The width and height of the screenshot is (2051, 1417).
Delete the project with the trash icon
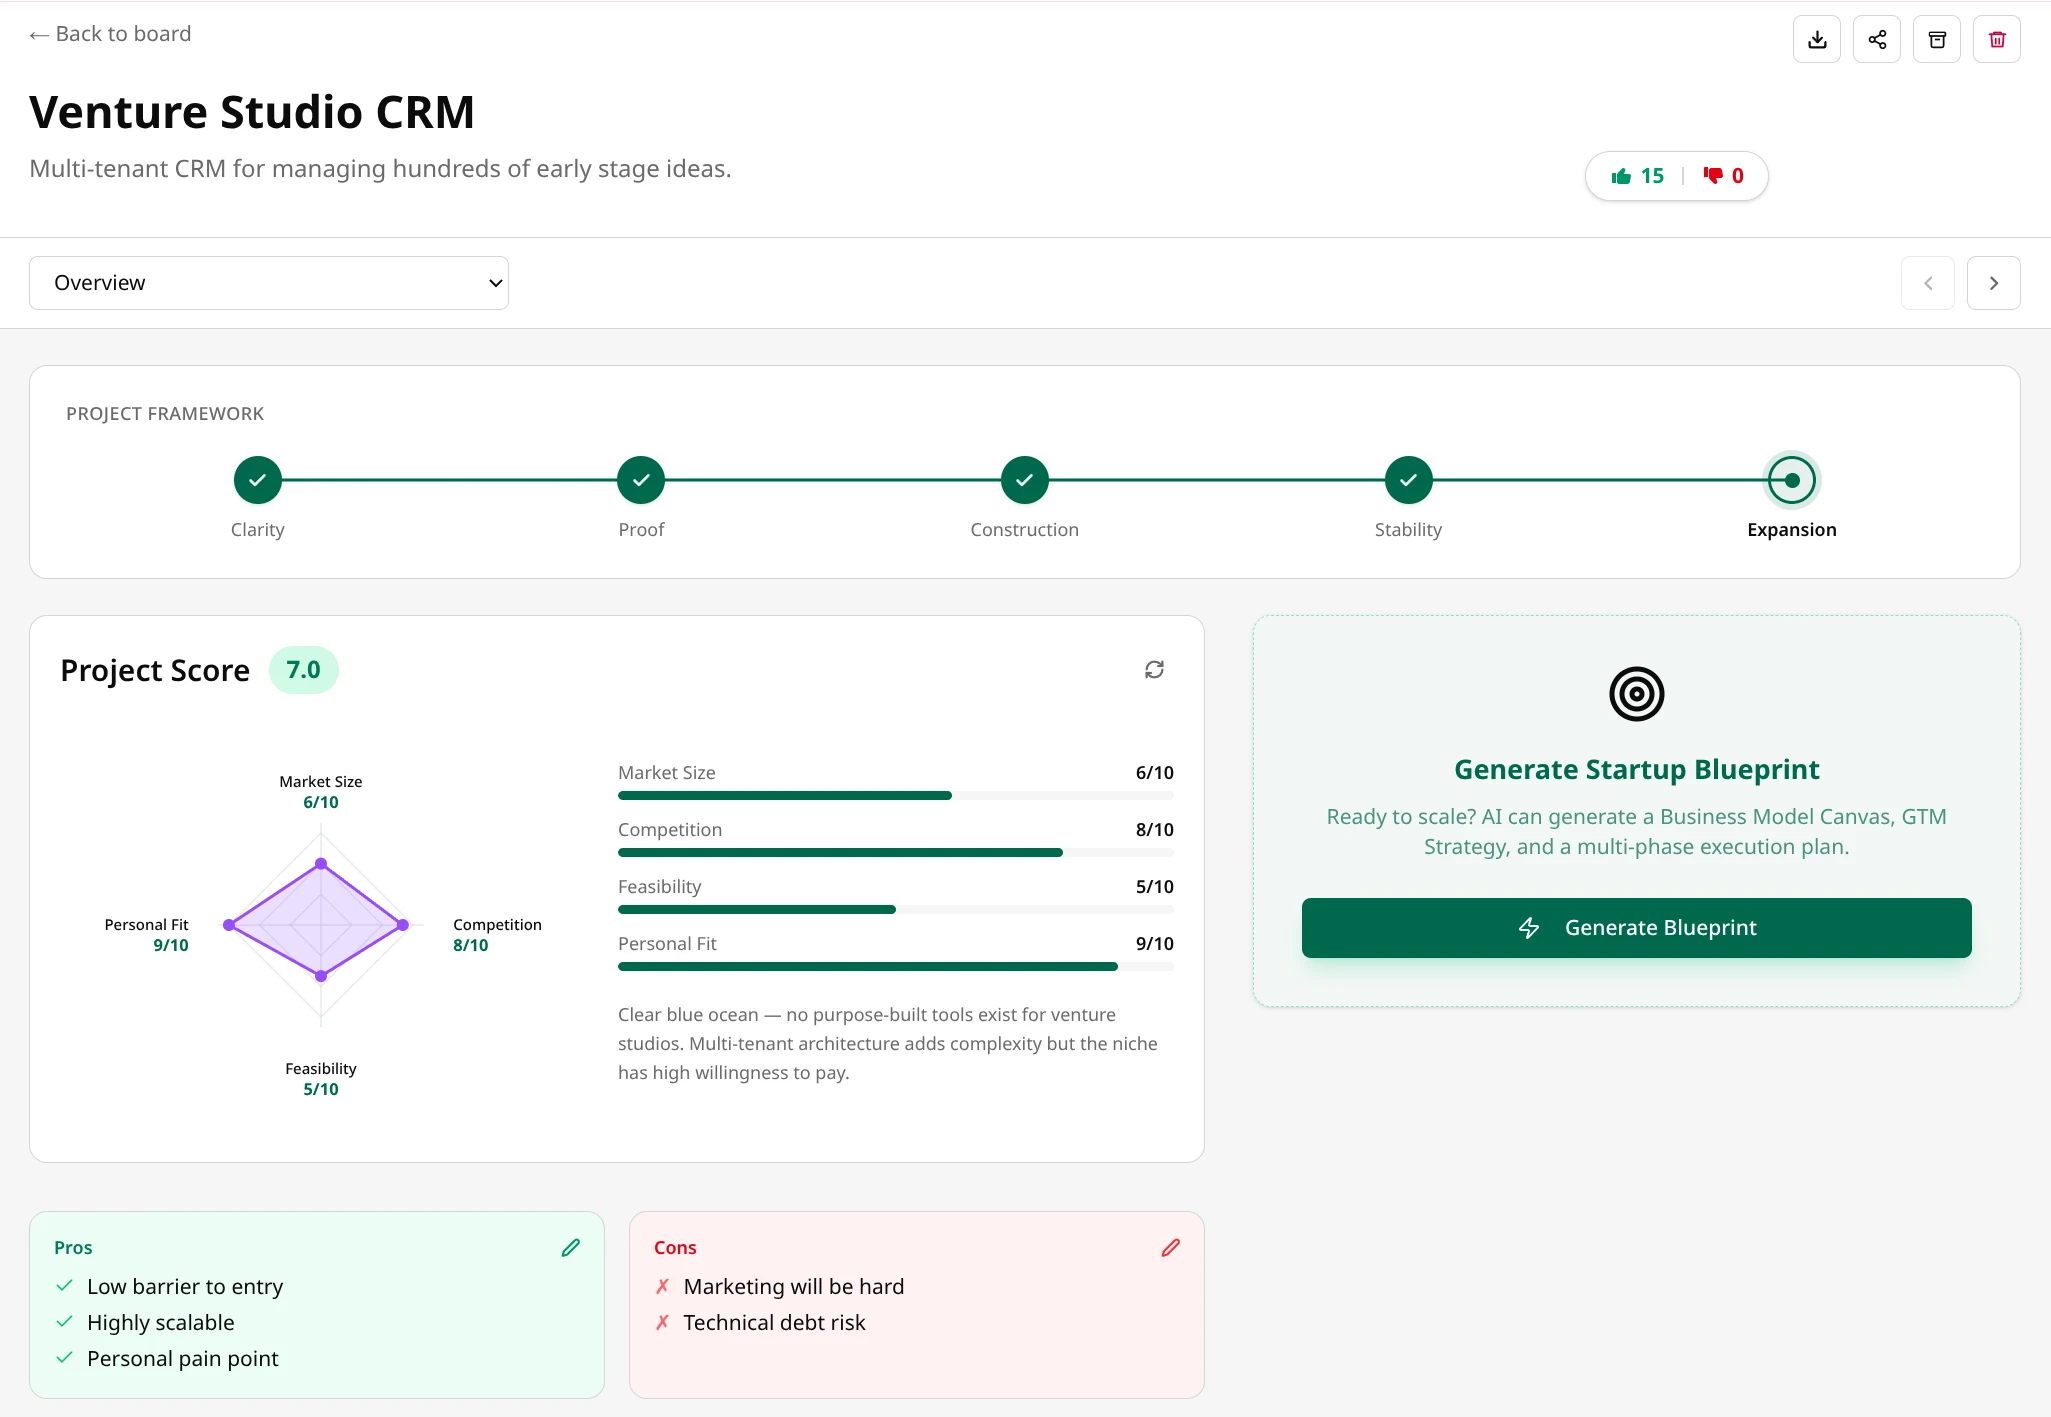1996,38
